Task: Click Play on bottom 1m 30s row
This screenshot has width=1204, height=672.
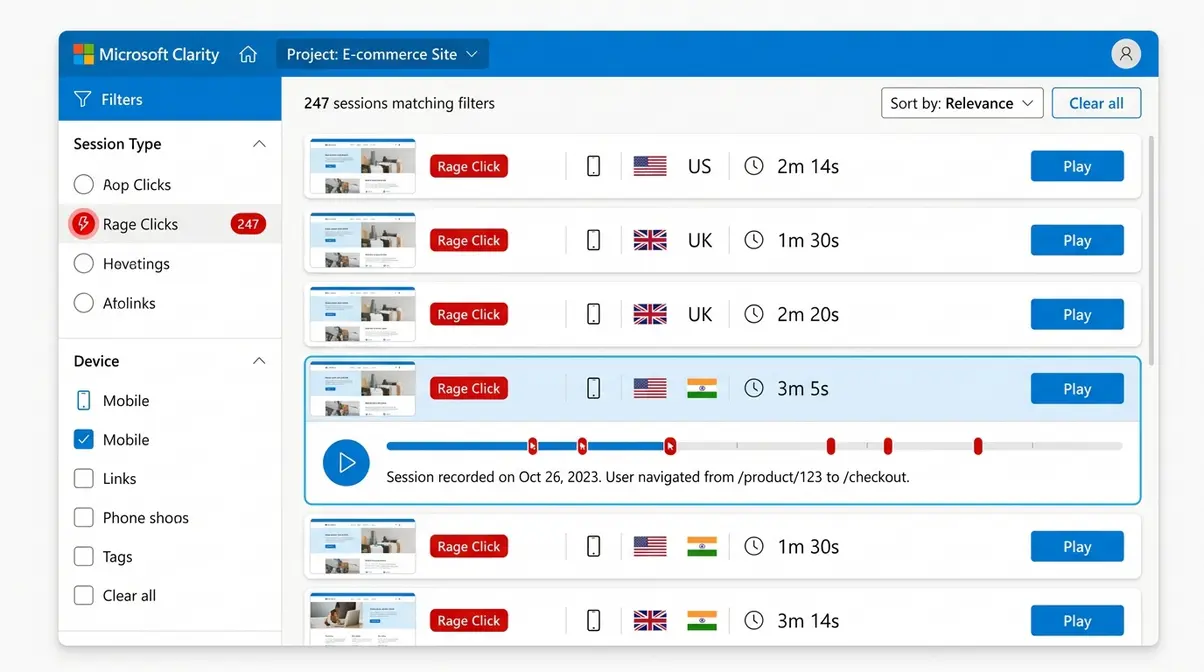Action: pyautogui.click(x=1077, y=546)
